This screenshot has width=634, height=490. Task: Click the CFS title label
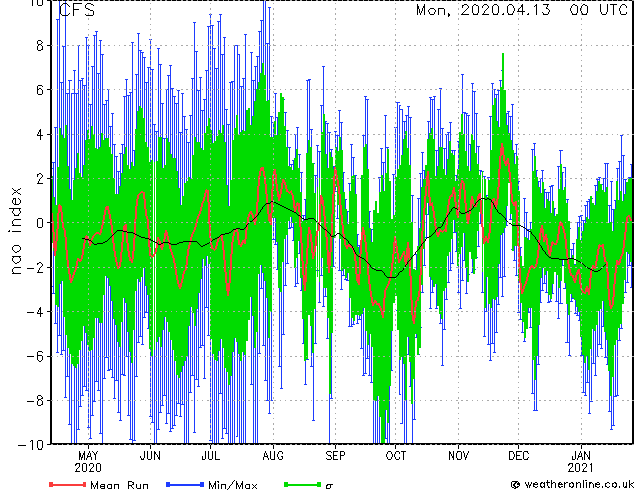77,10
